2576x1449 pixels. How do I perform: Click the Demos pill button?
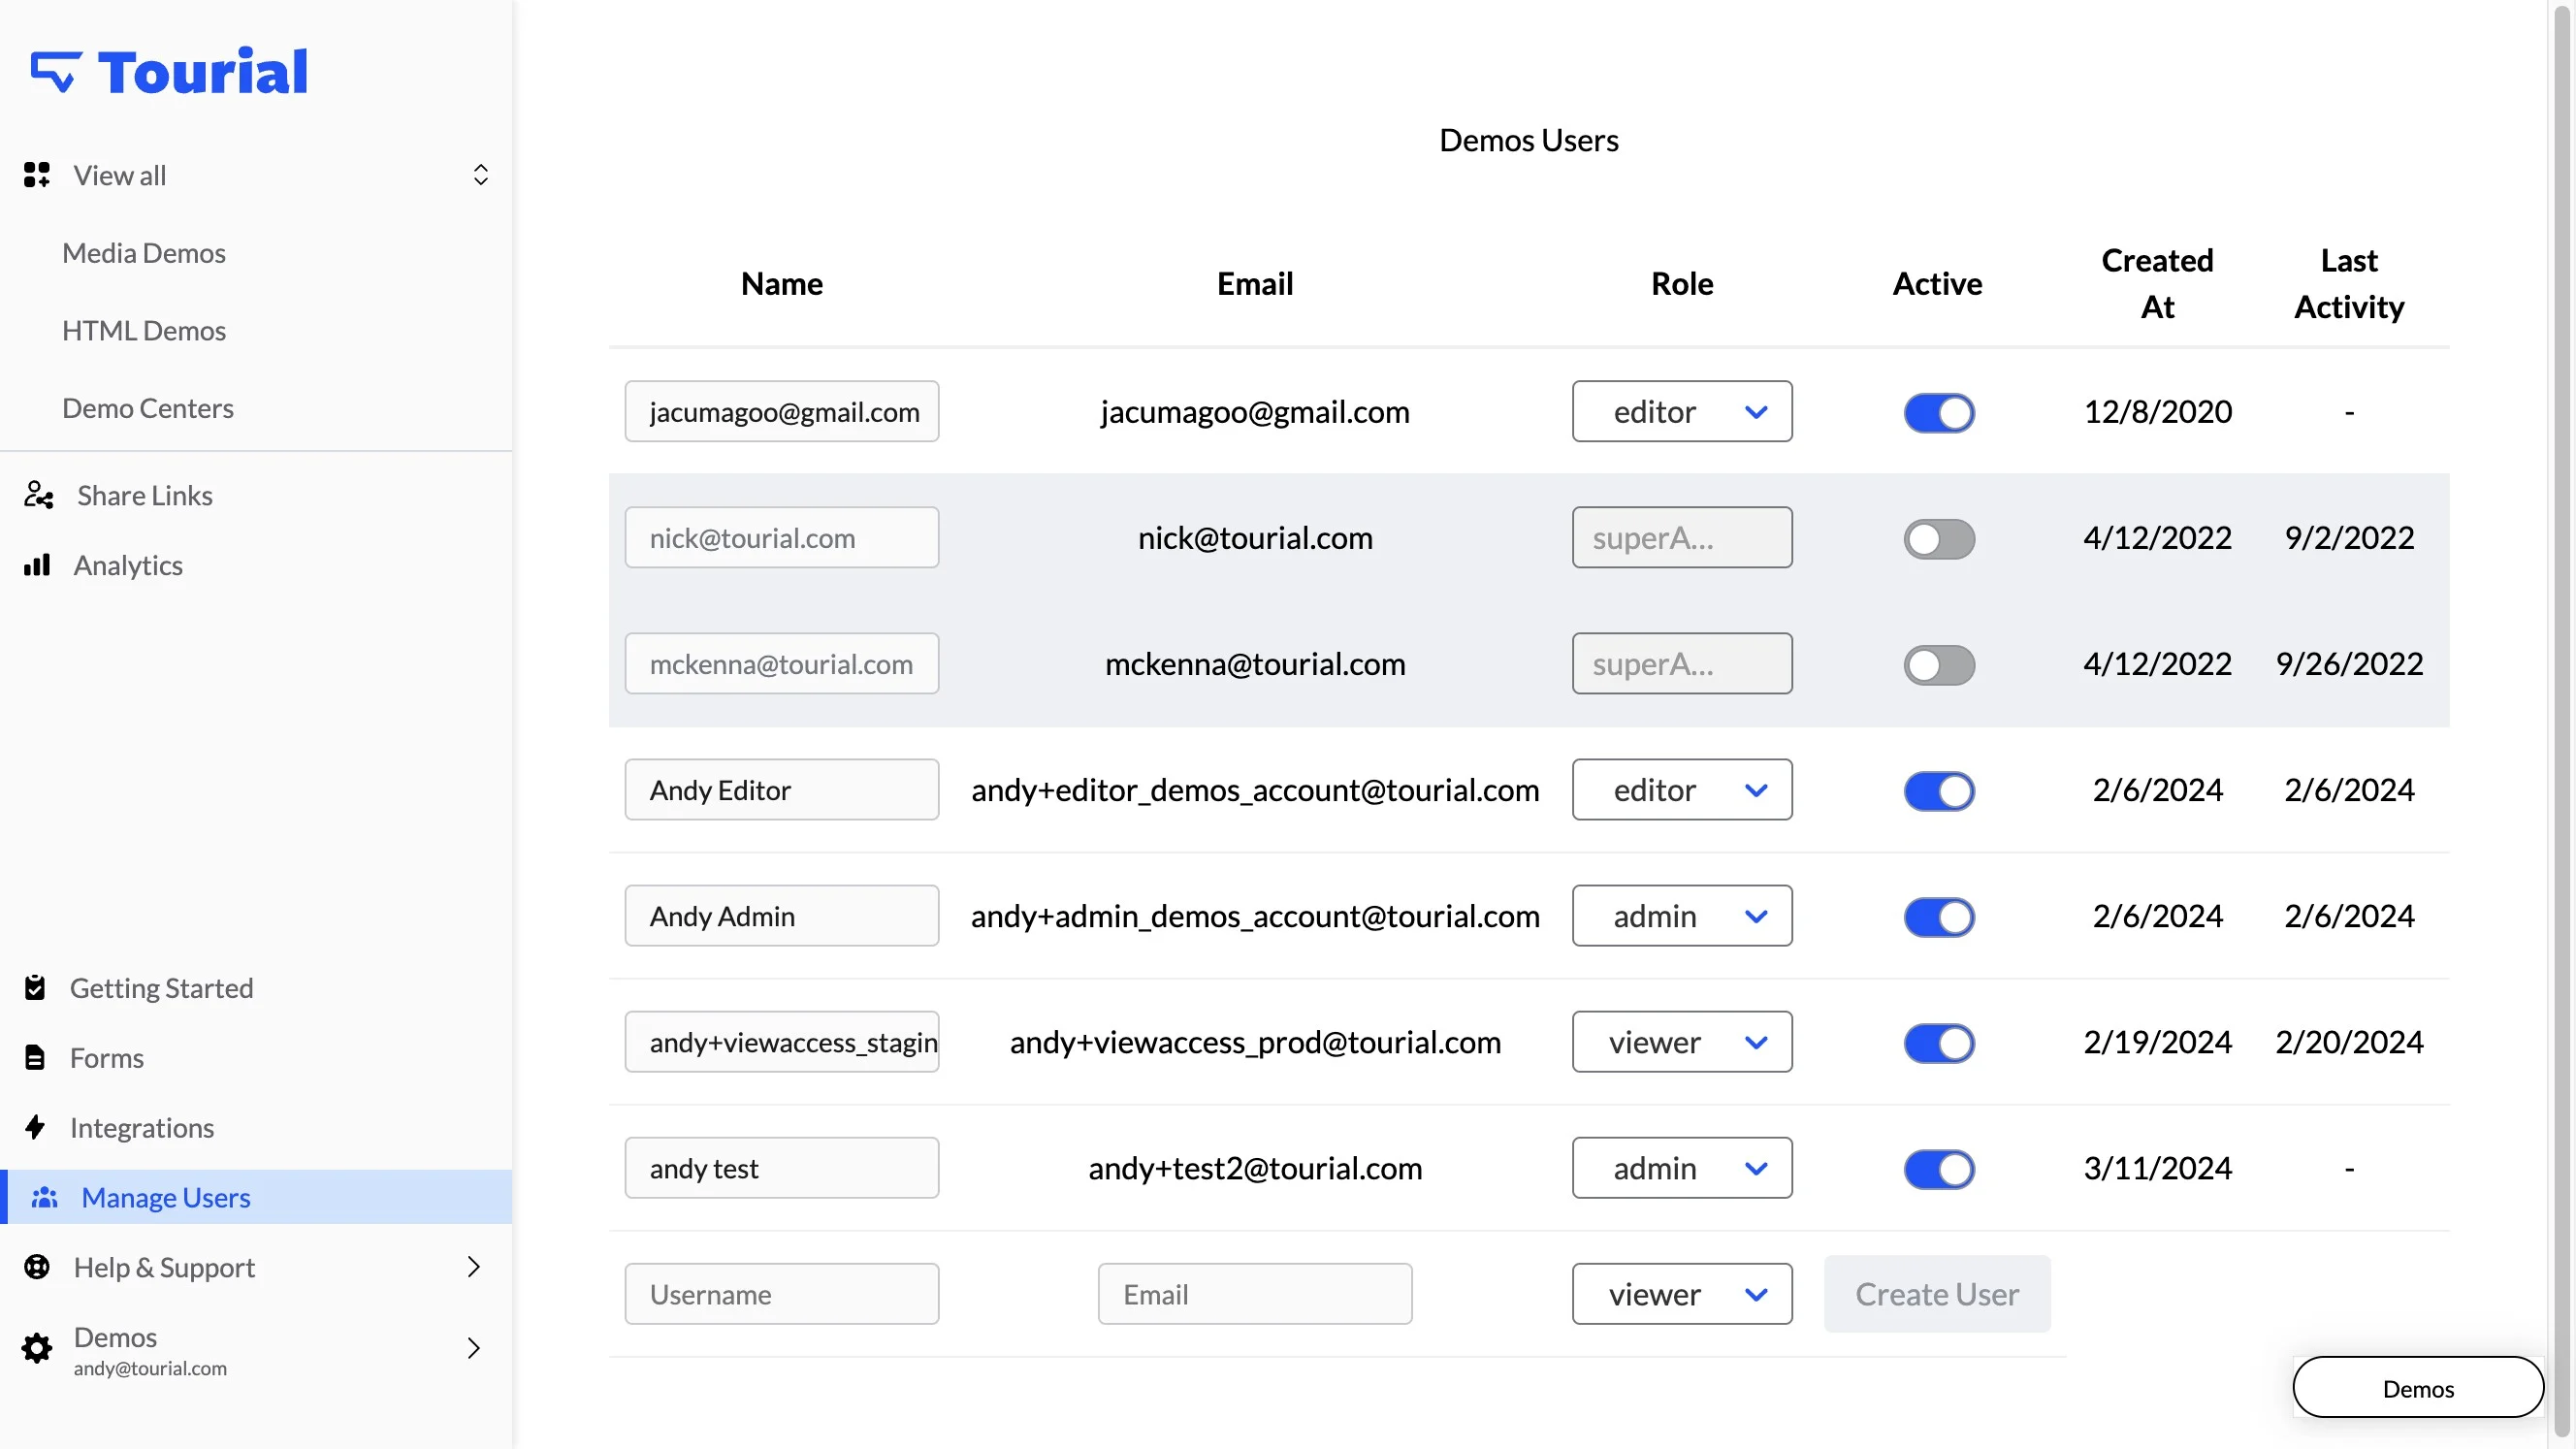(2418, 1387)
